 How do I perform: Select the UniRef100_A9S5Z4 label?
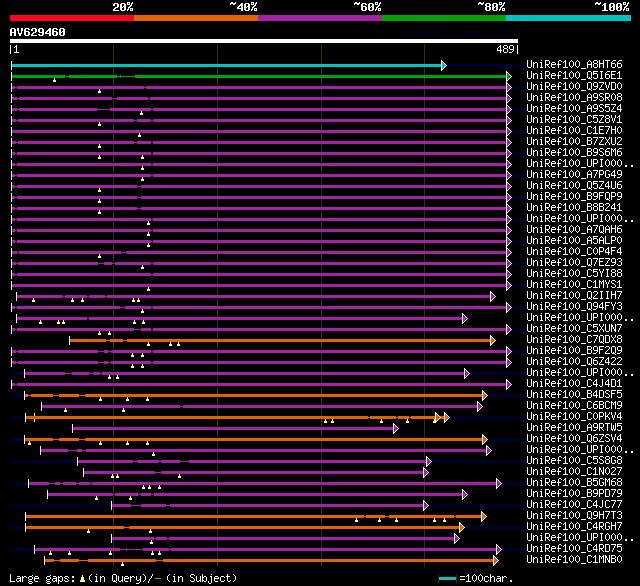(574, 109)
